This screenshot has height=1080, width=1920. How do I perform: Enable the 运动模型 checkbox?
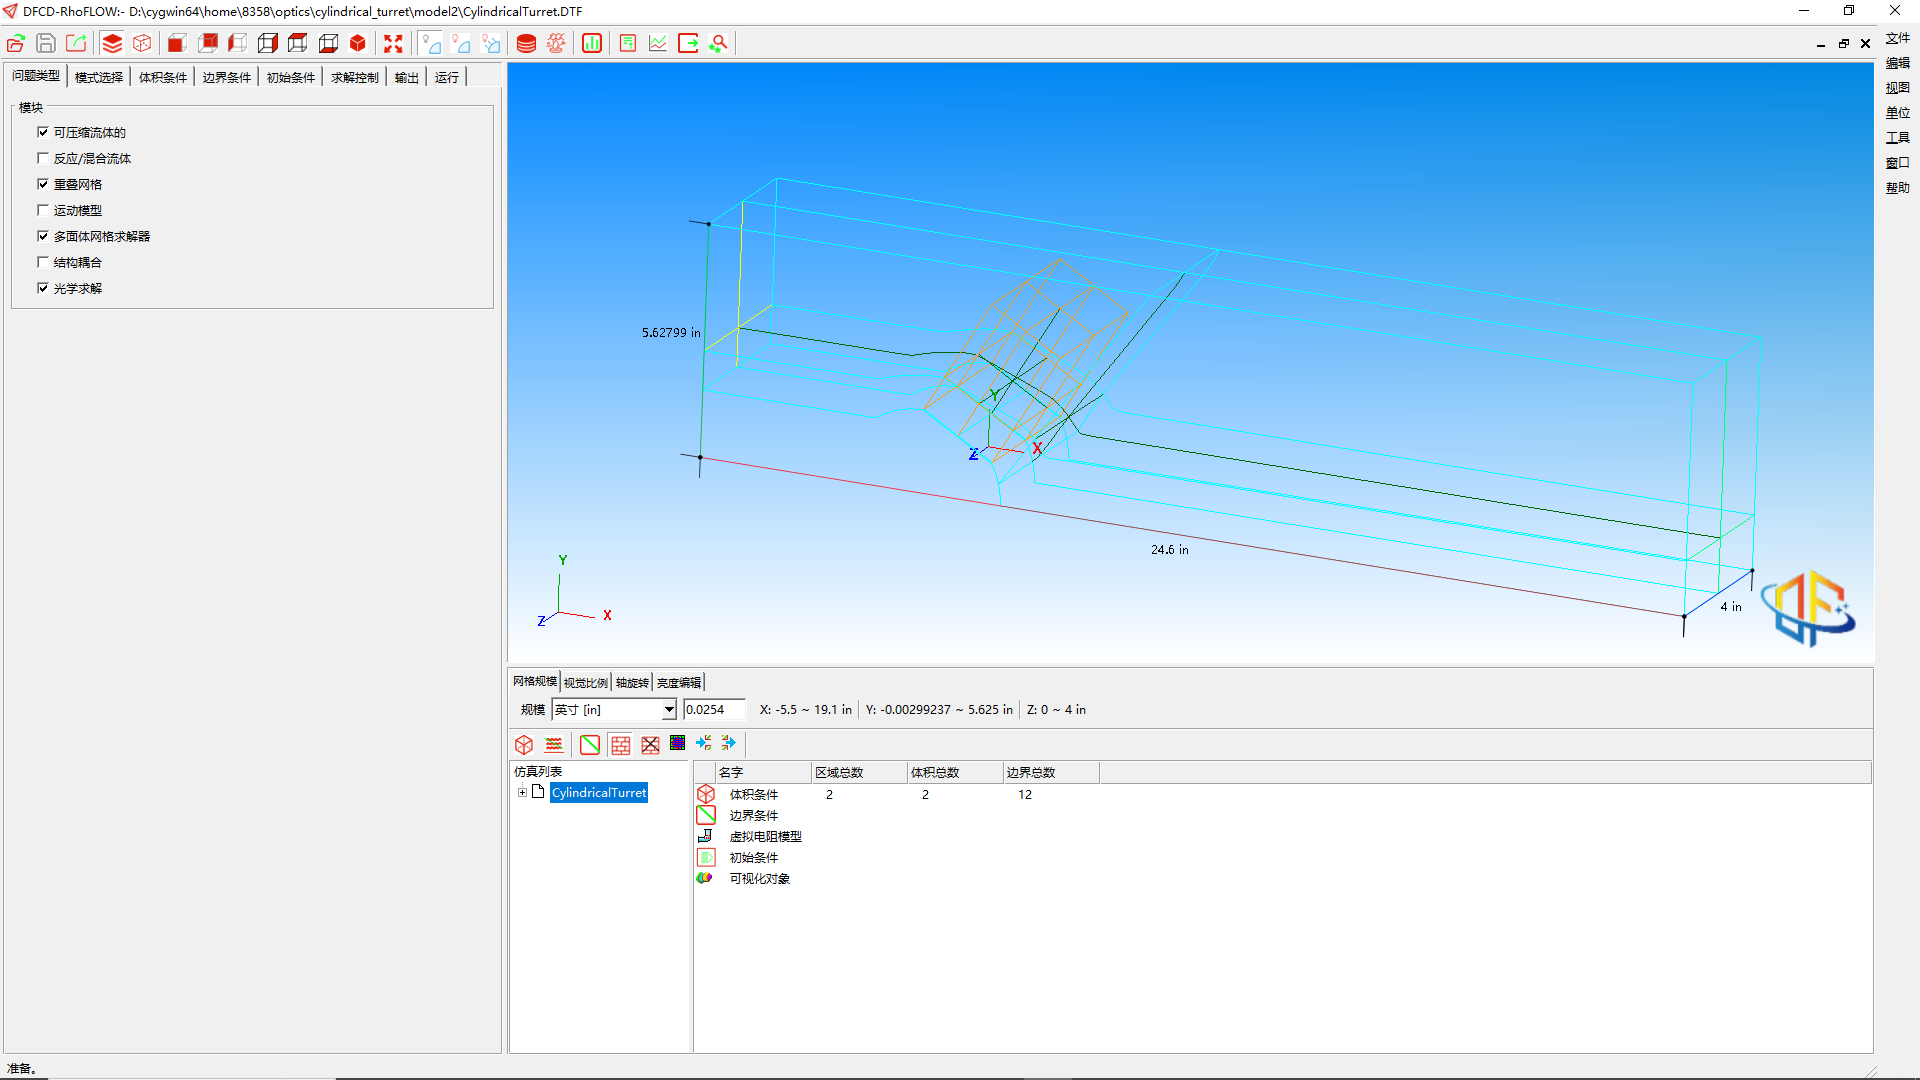click(x=43, y=210)
